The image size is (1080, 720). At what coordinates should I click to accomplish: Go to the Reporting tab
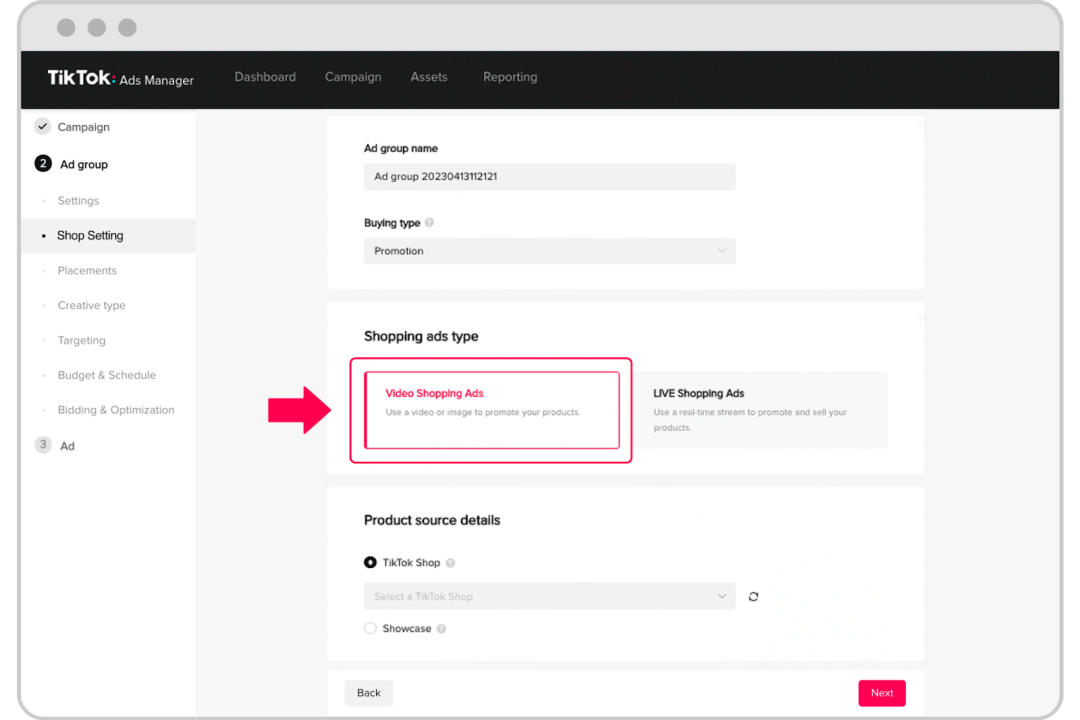(x=510, y=77)
